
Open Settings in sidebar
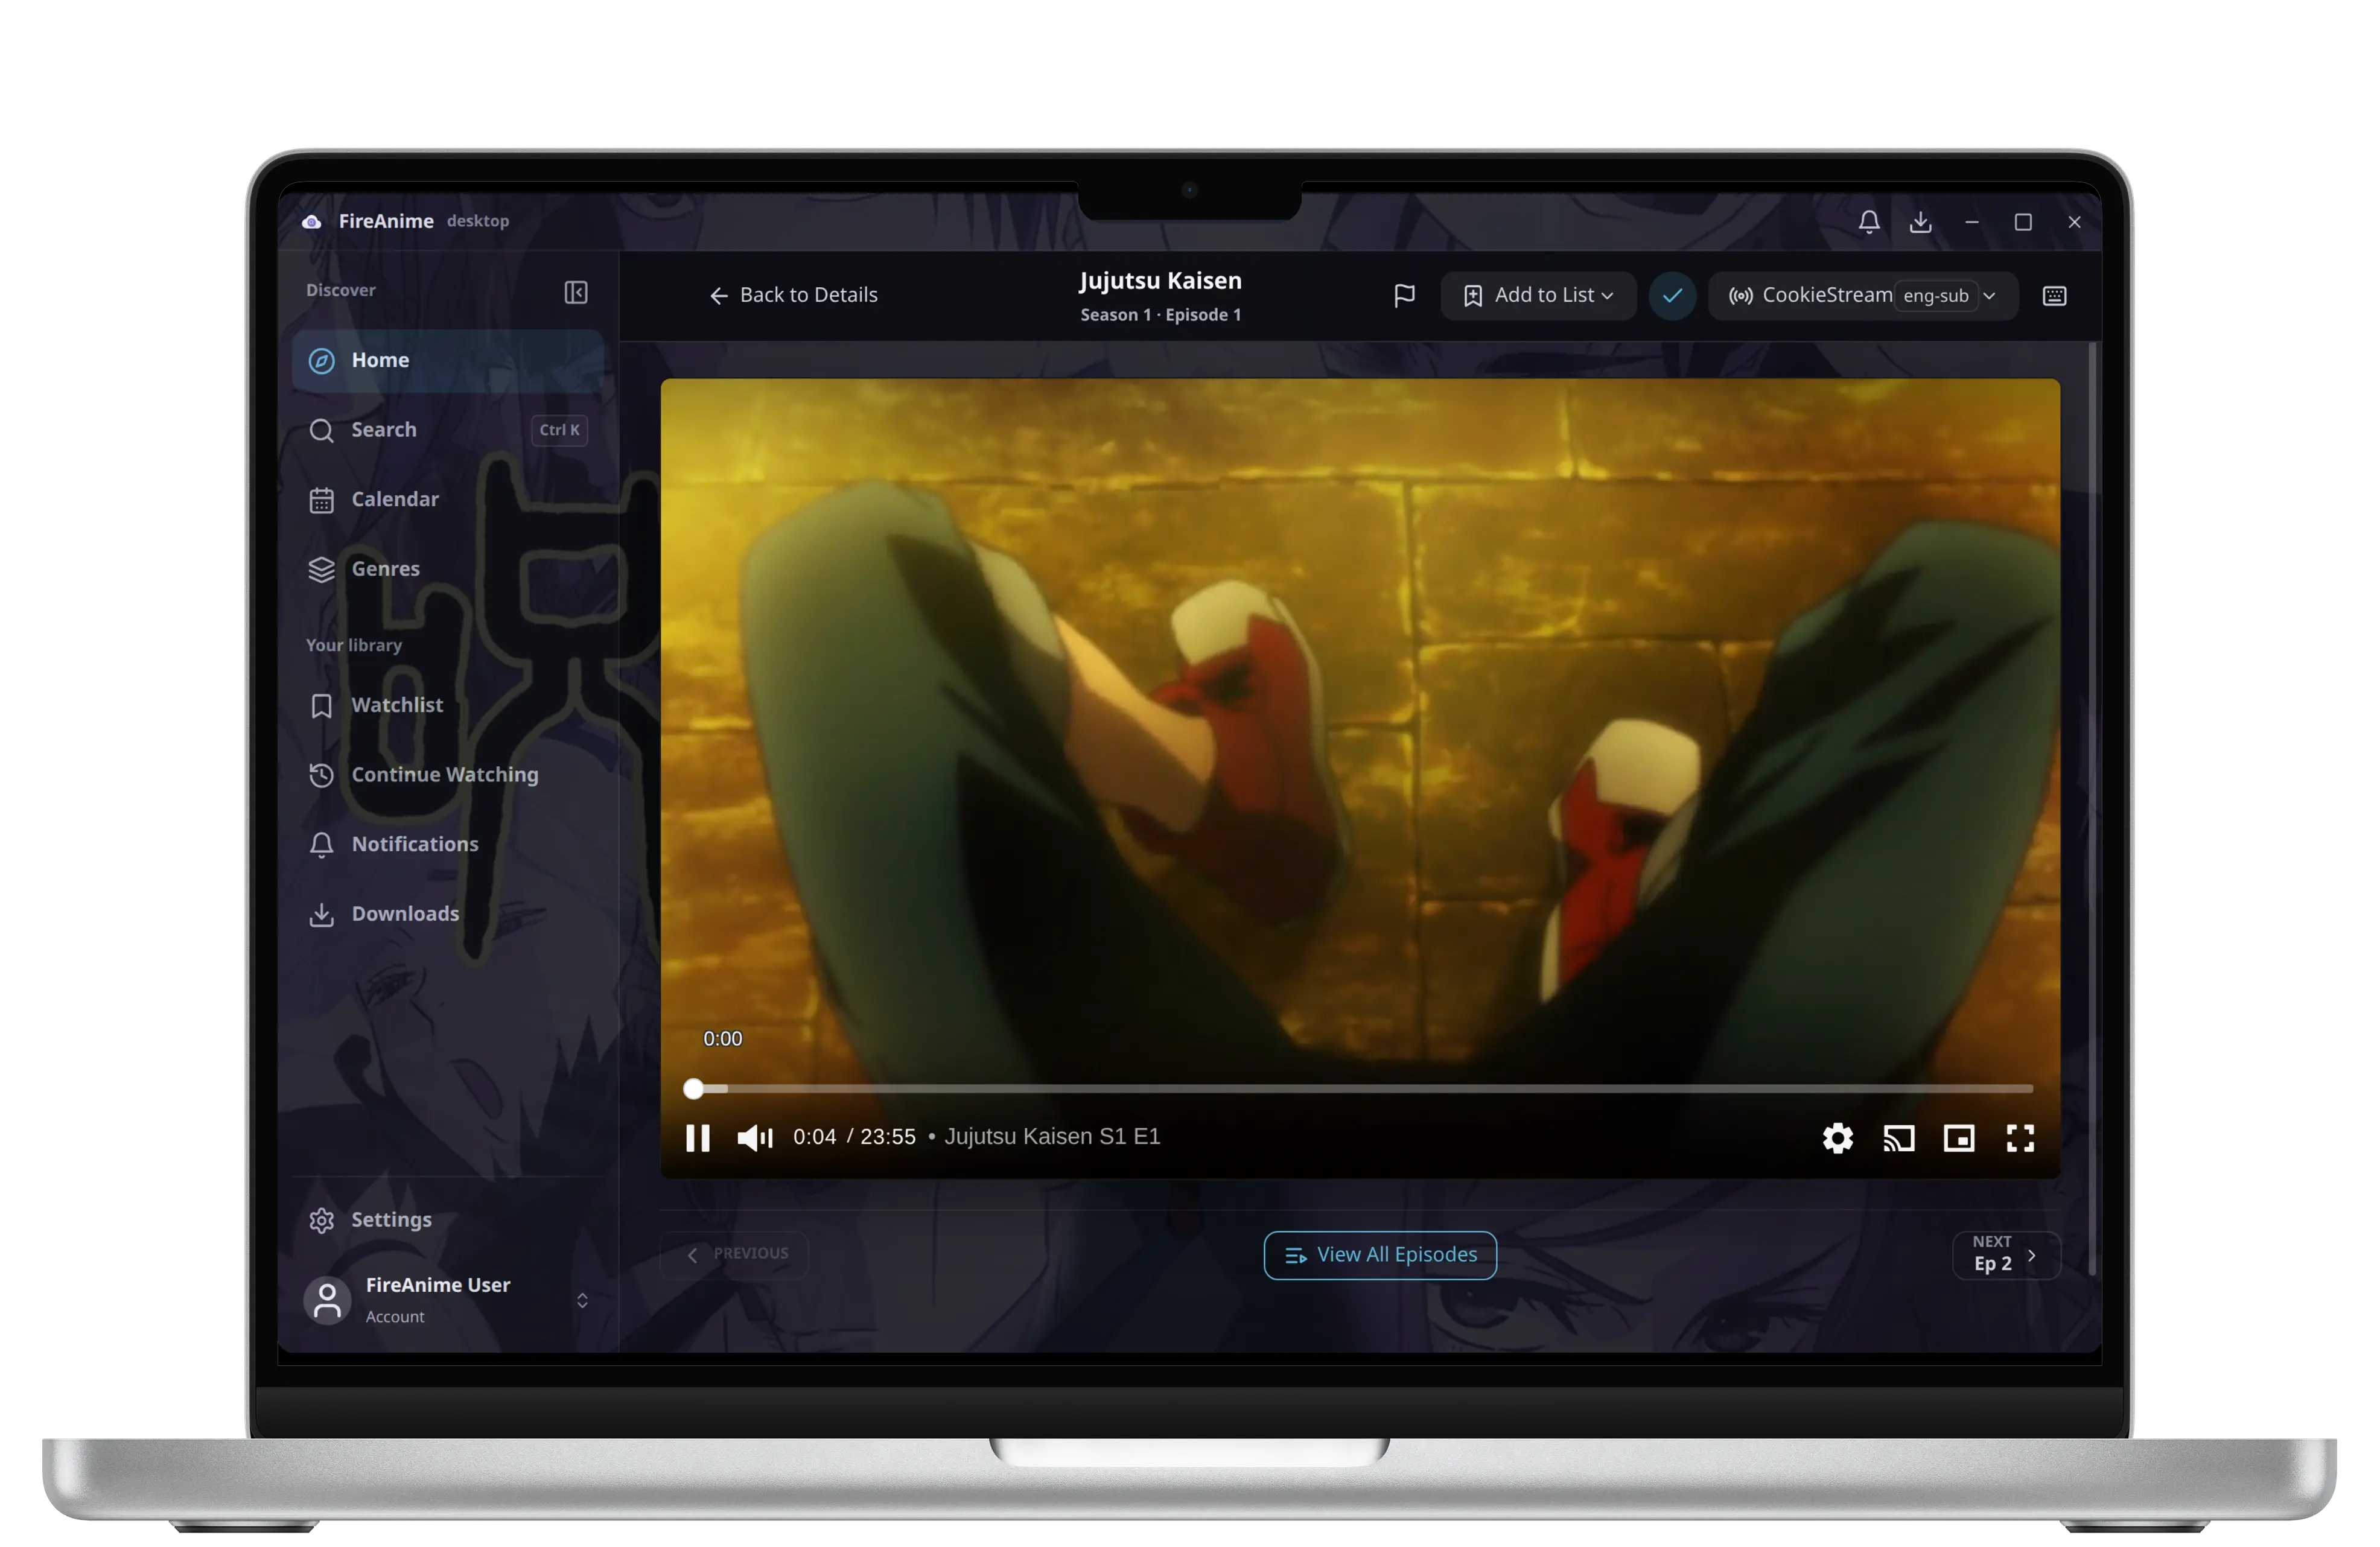point(448,1219)
